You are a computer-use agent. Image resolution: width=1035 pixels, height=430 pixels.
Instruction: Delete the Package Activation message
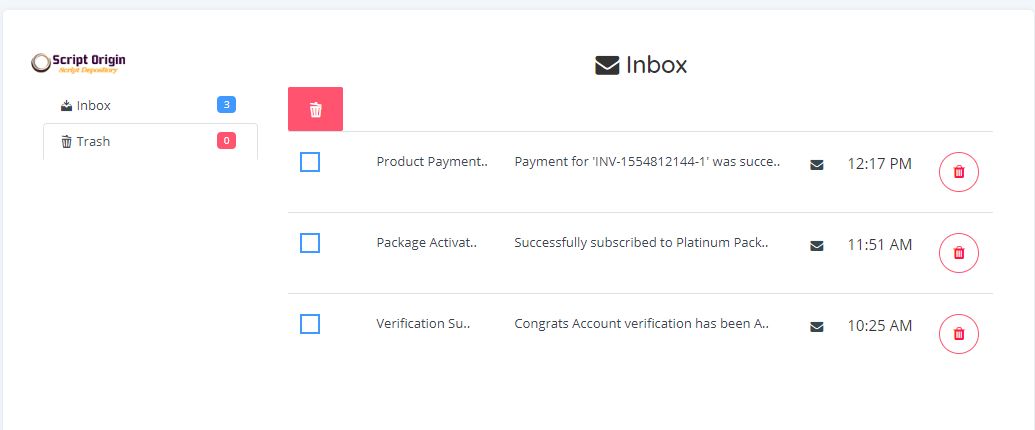point(959,253)
